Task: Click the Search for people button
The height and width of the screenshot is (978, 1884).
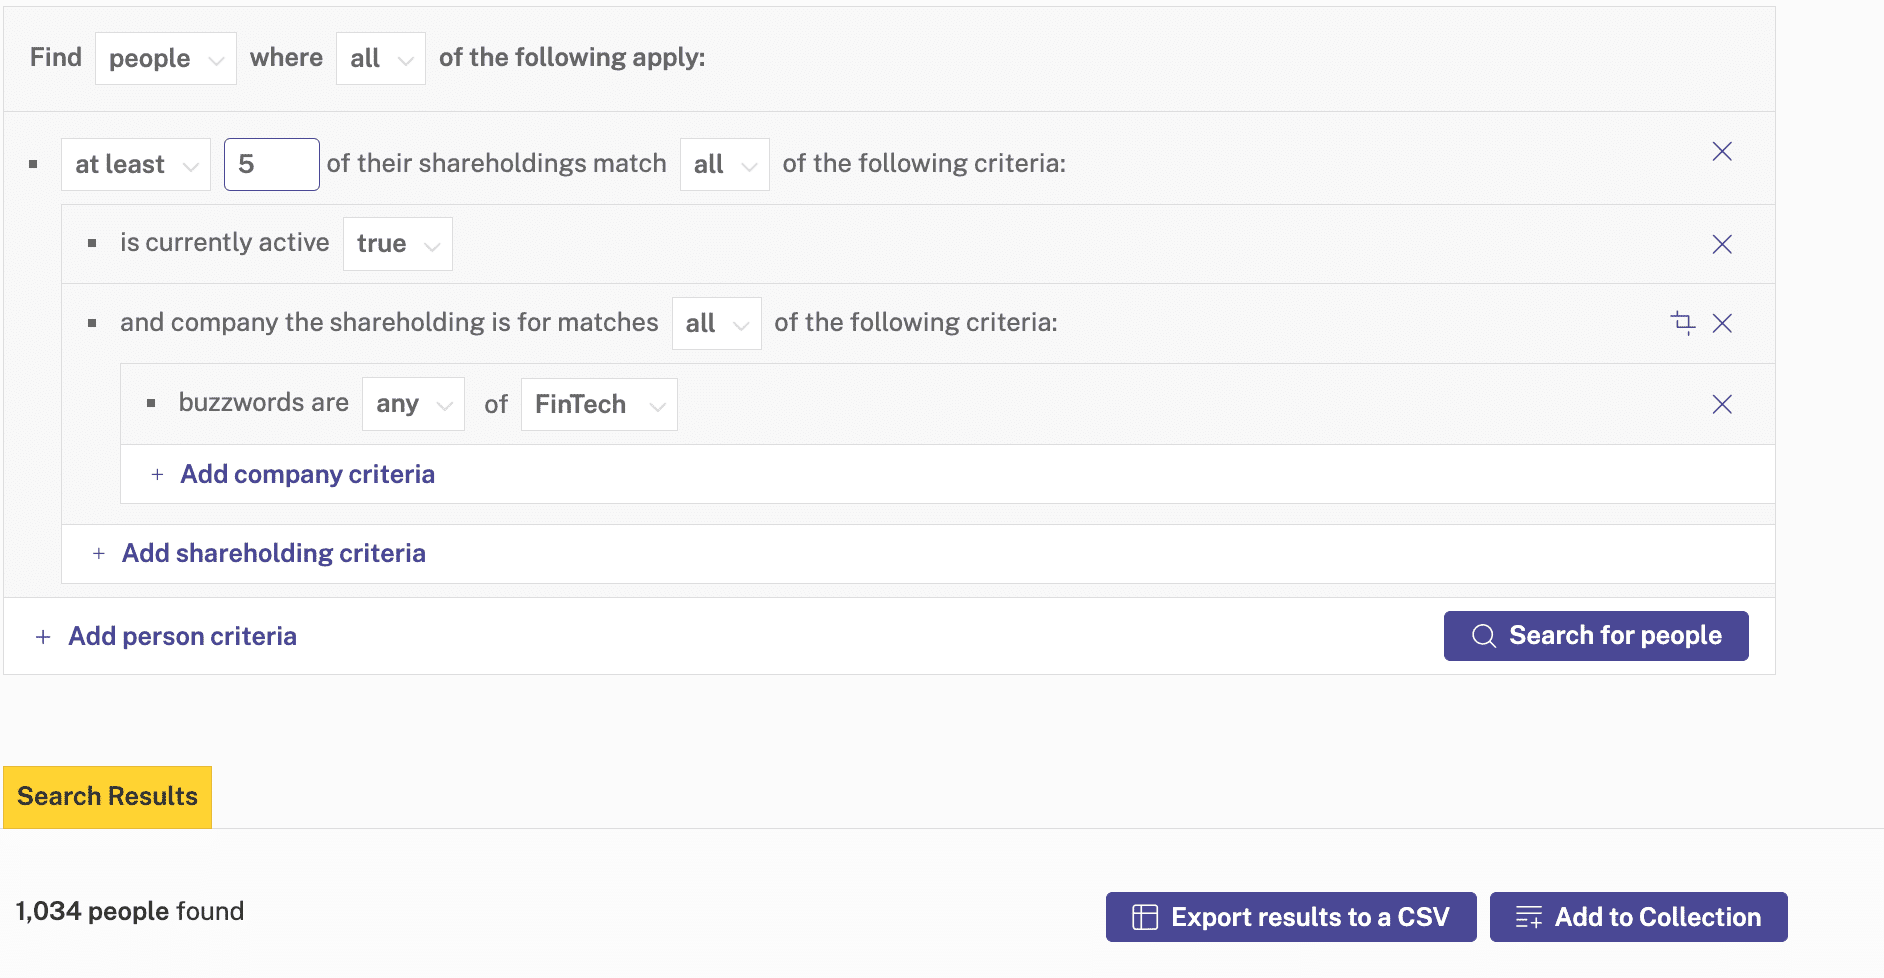Action: 1596,636
